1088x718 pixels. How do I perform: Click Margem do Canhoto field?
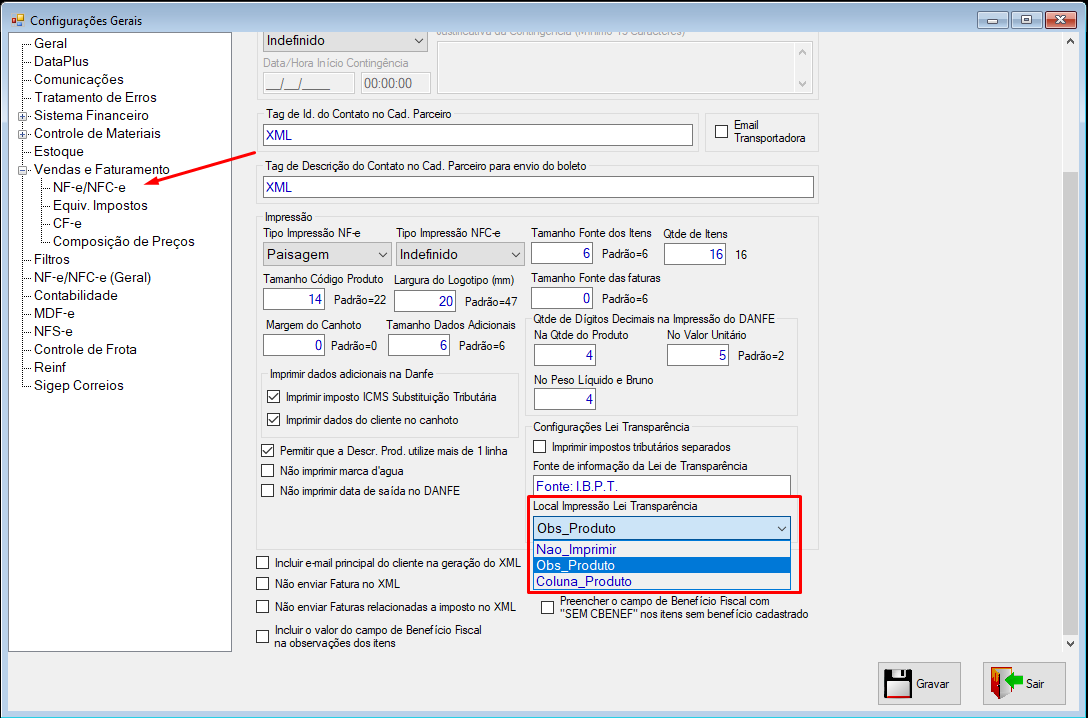[x=294, y=345]
